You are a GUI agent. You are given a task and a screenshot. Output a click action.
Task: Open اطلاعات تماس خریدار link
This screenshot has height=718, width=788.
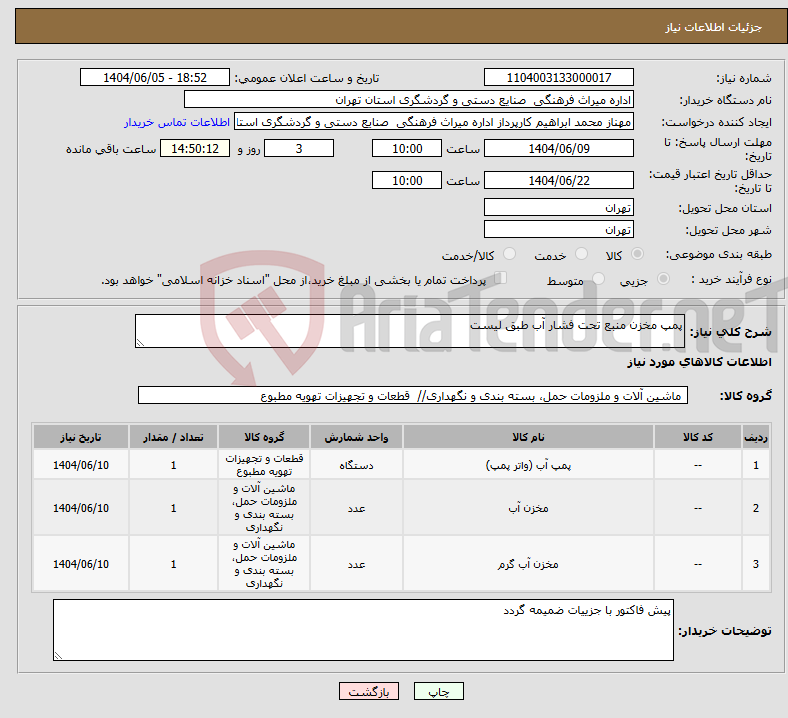(177, 122)
